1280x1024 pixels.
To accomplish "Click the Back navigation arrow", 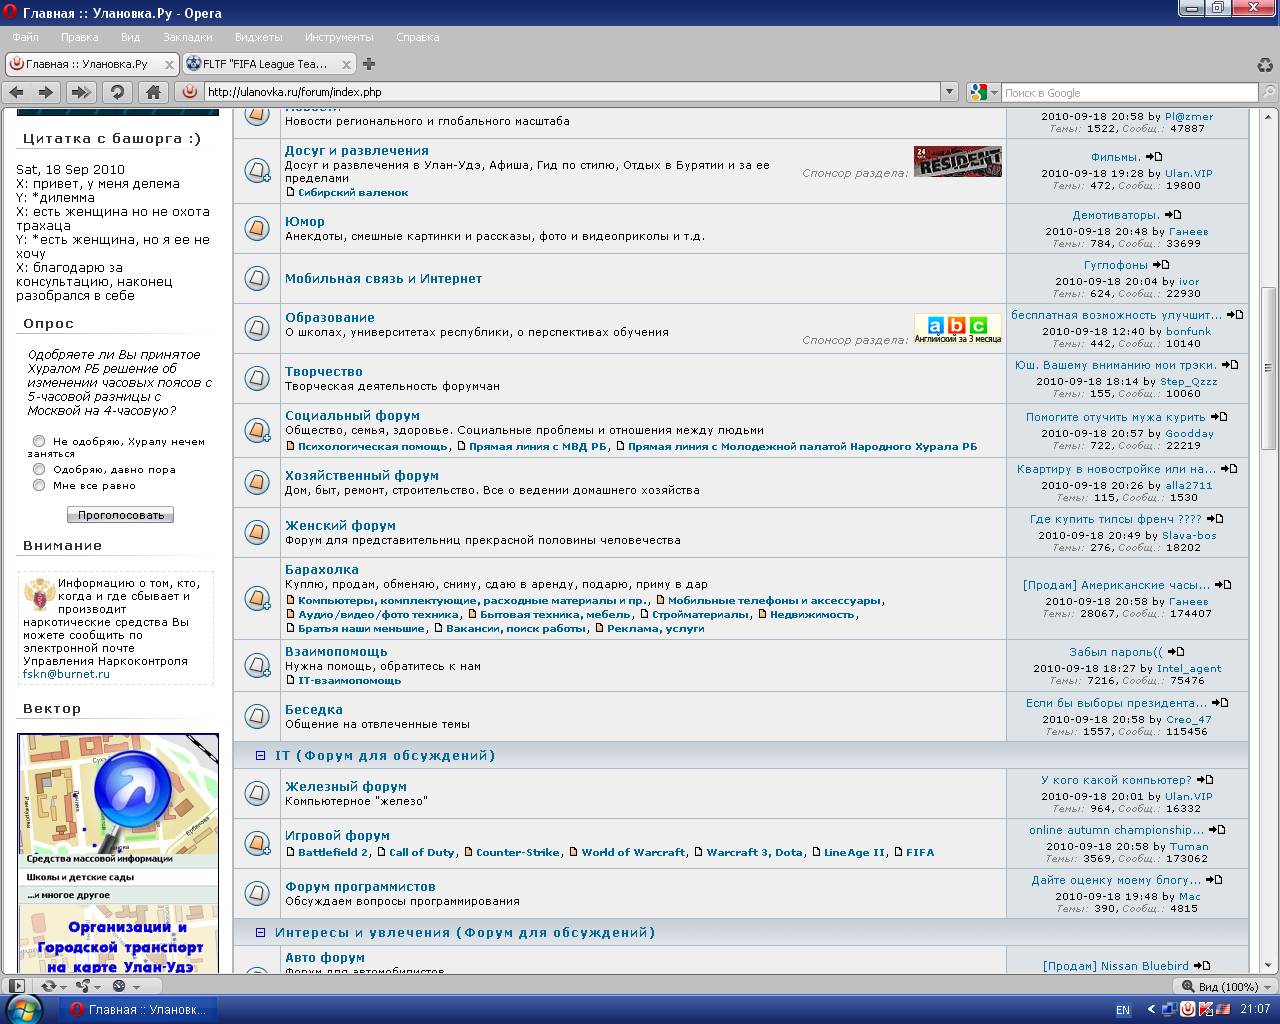I will (16, 92).
